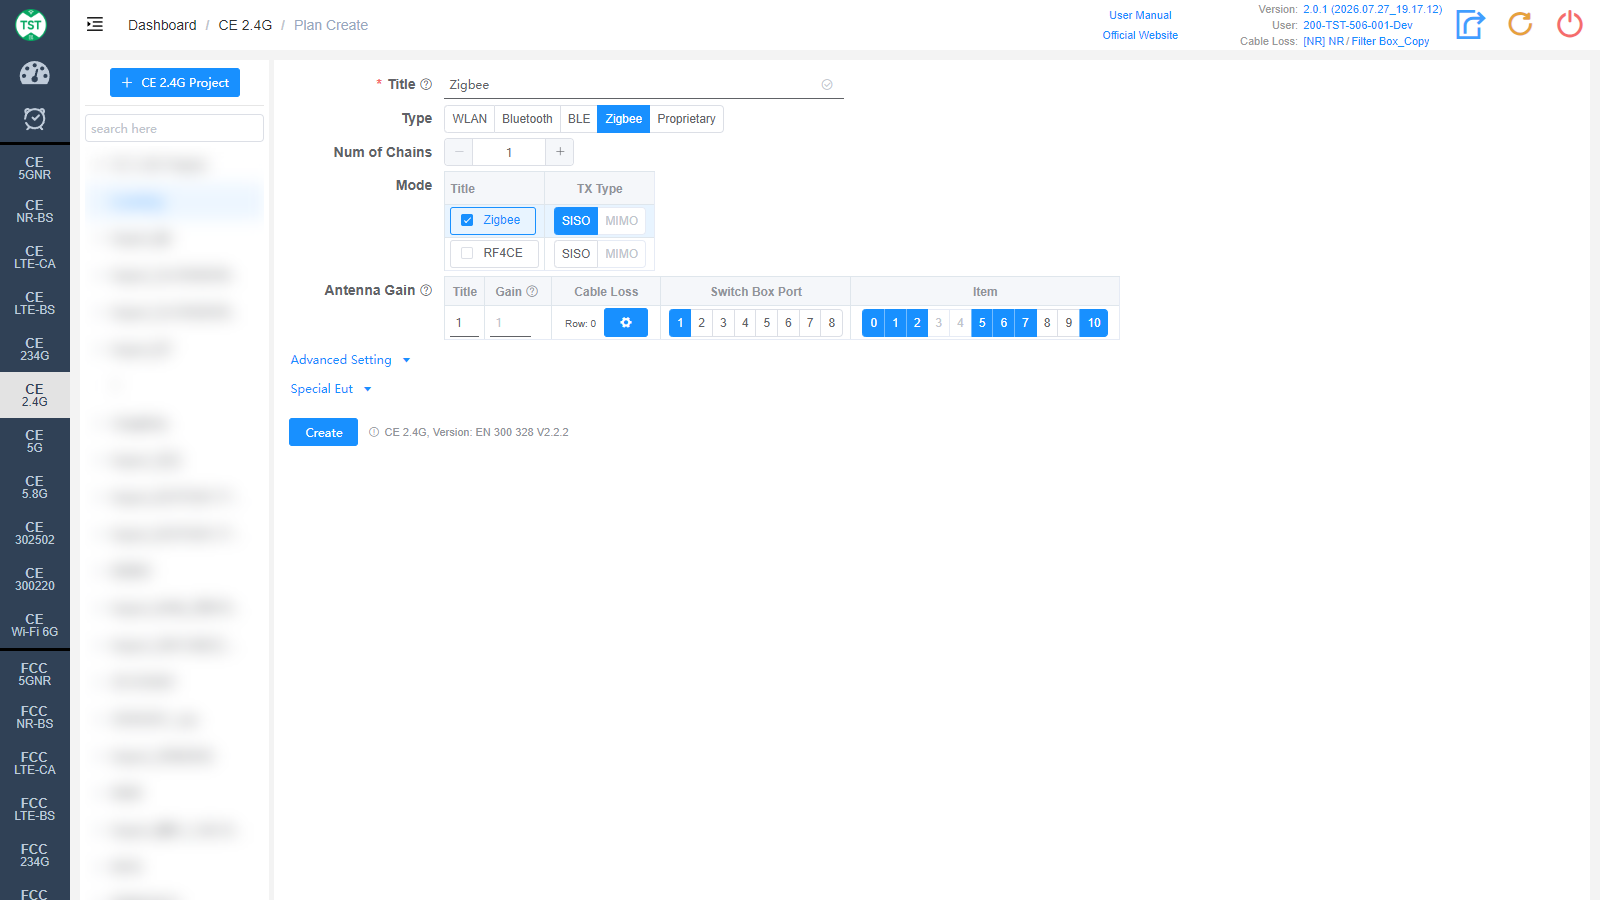Select Switch Box Port 4
The image size is (1600, 900).
pyautogui.click(x=745, y=323)
